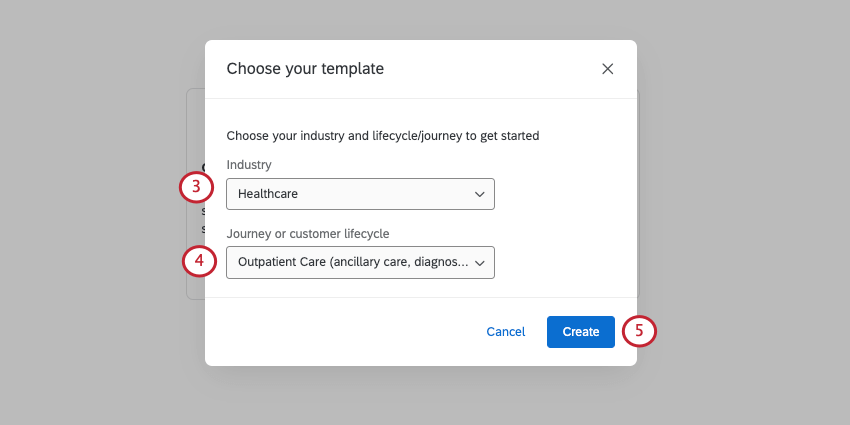Click the chevron on the Outpatient Care dropdown
Viewport: 850px width, 425px height.
pyautogui.click(x=479, y=262)
